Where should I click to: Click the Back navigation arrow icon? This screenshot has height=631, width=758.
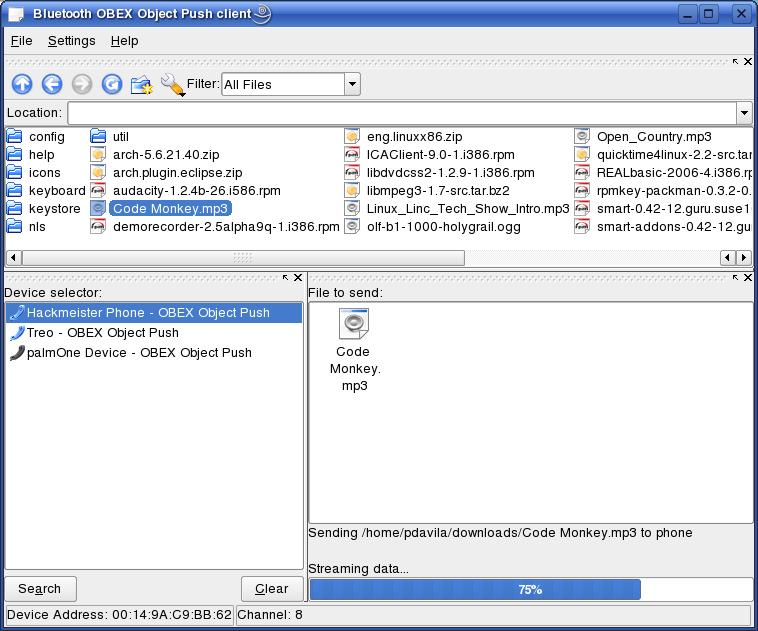coord(52,85)
